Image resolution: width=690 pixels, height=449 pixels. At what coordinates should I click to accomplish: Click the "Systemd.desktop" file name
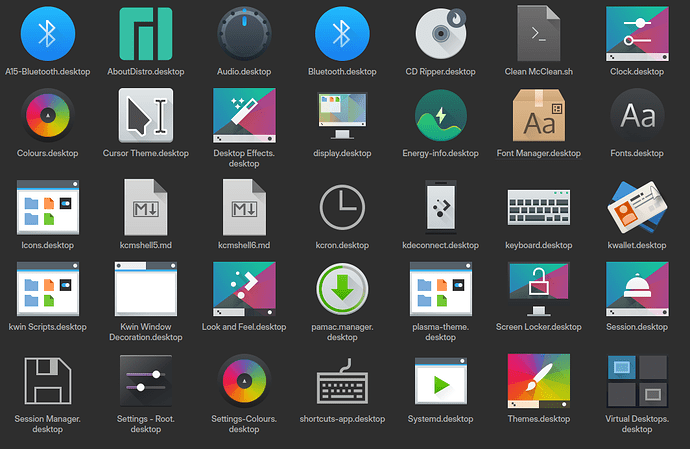[x=440, y=419]
